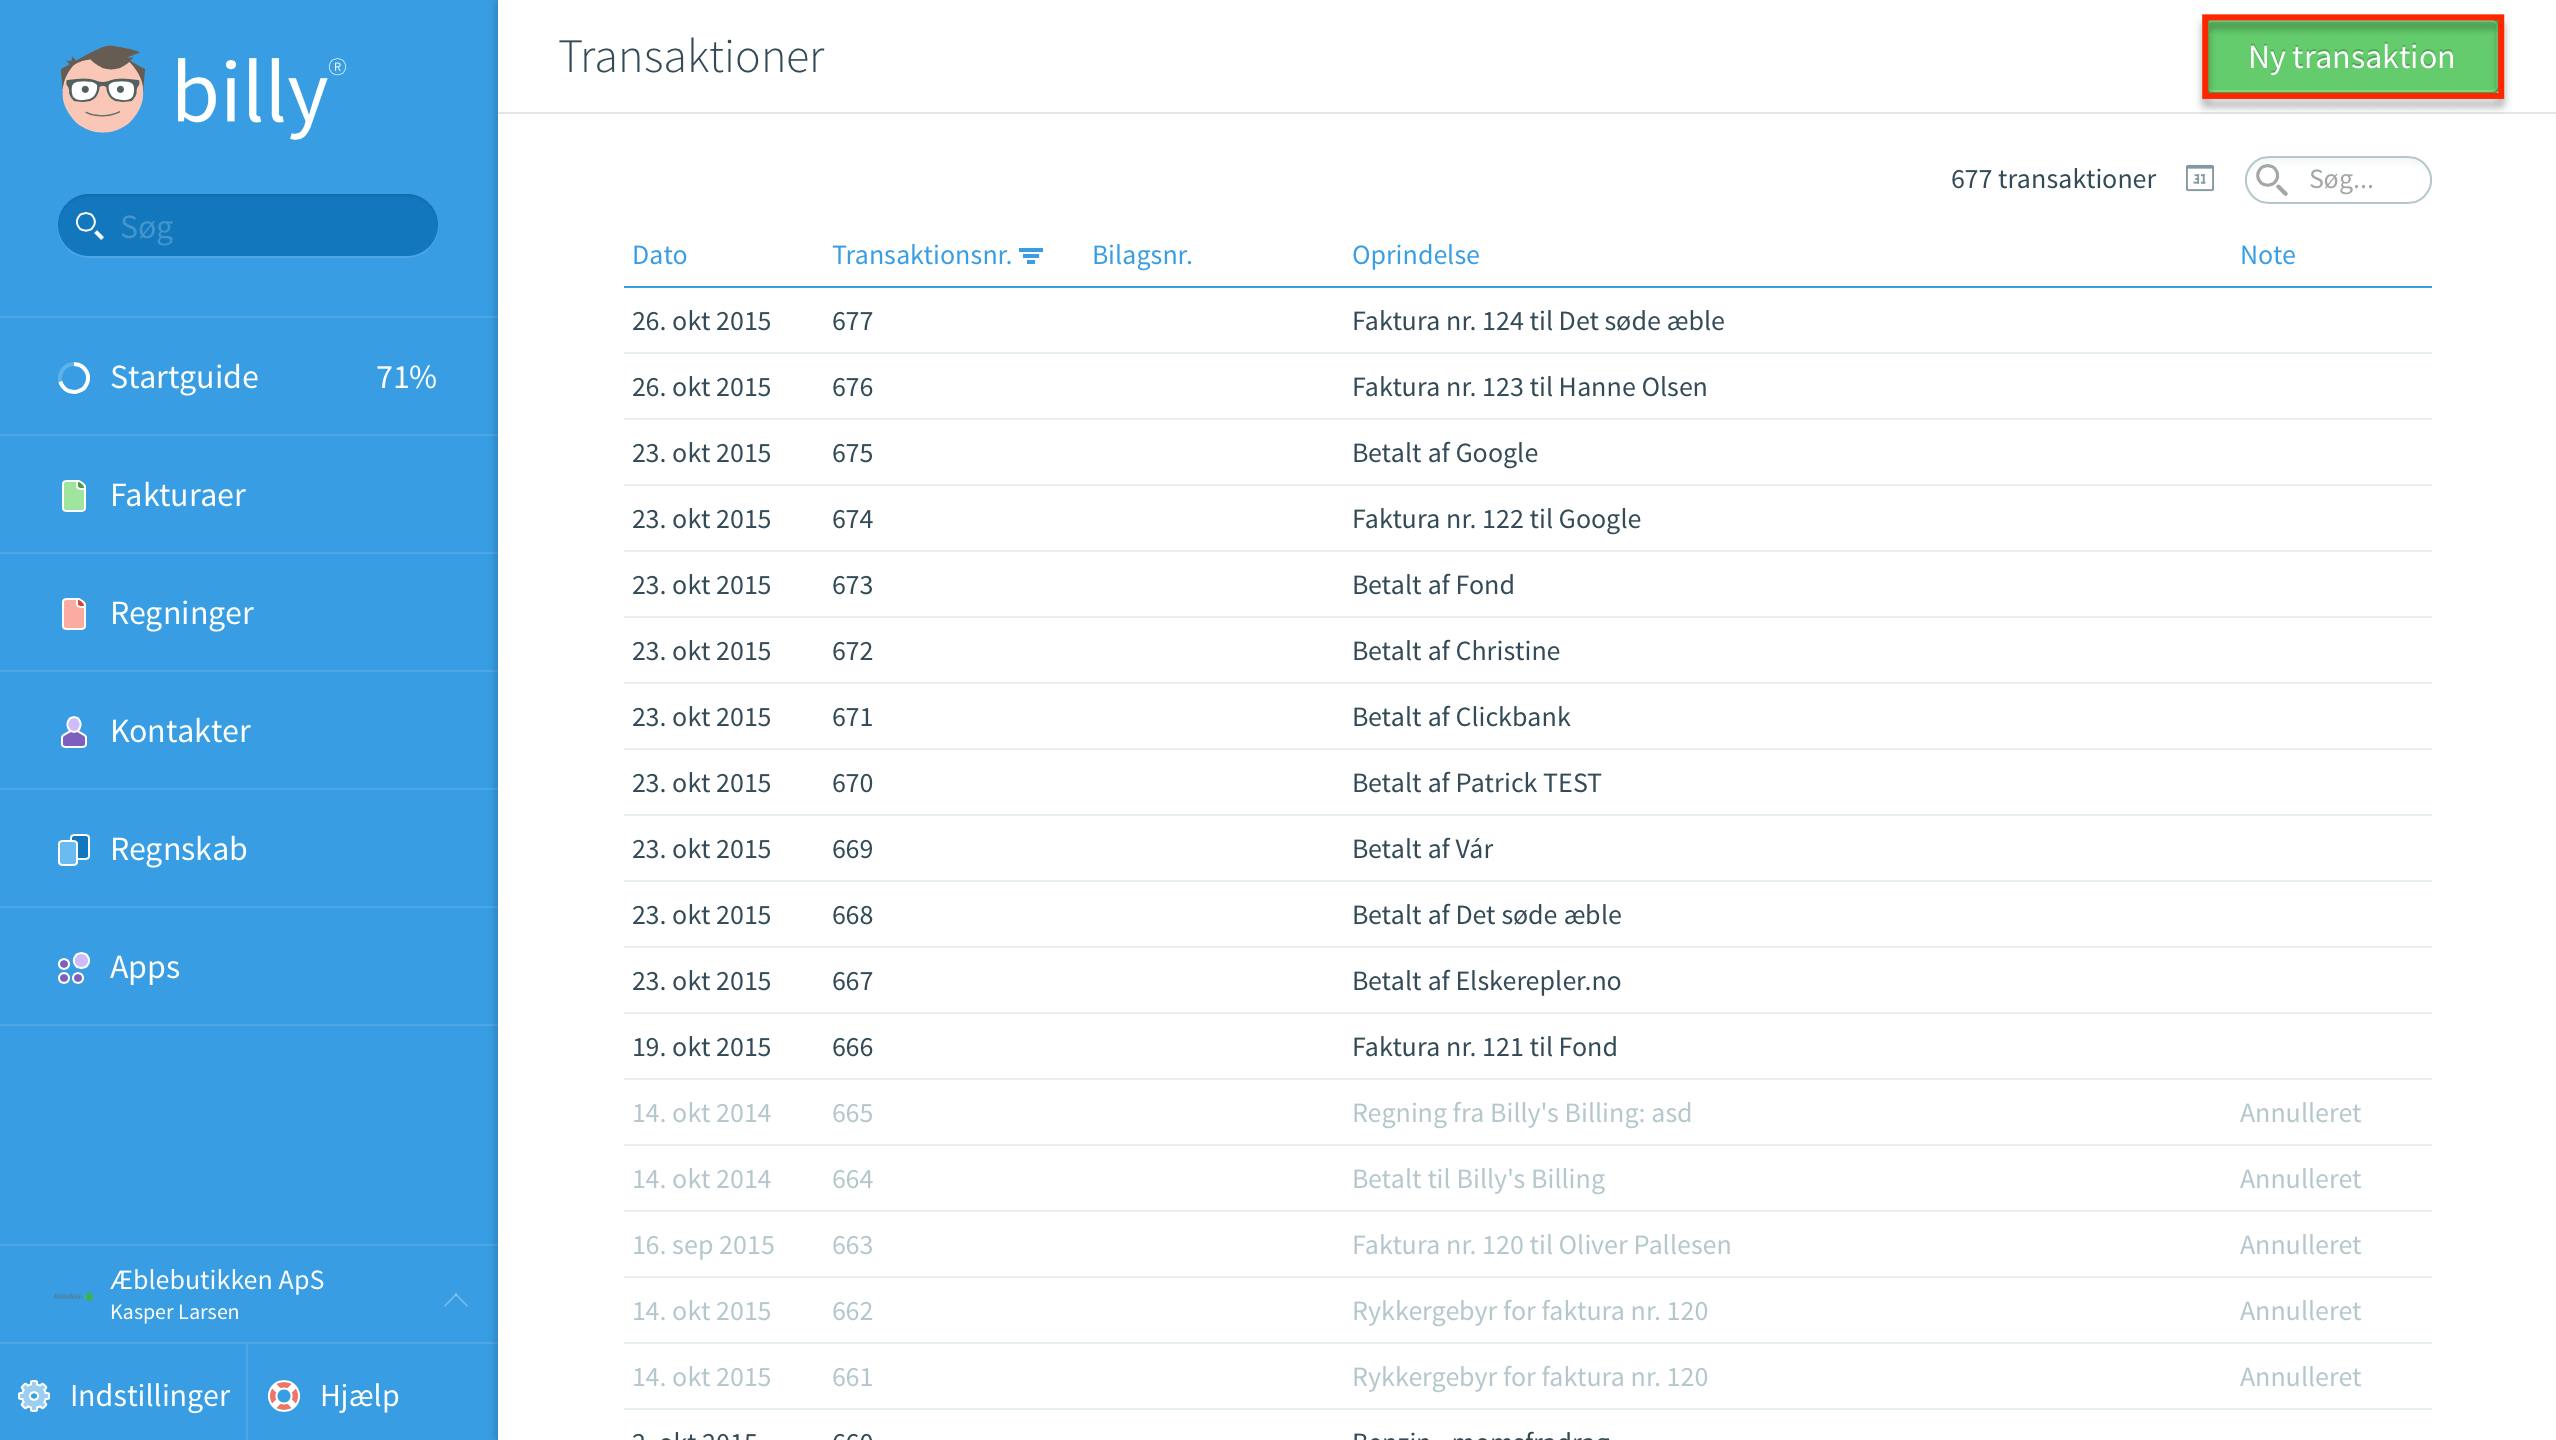Click the 677 transaktioner count label
Image resolution: width=2556 pixels, height=1440 pixels.
(x=2053, y=179)
